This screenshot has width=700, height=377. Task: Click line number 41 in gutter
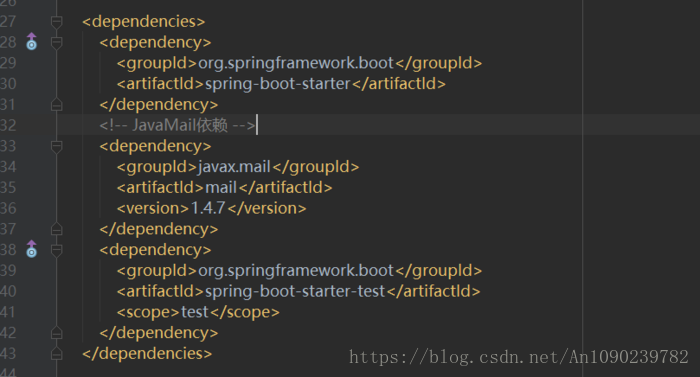pyautogui.click(x=8, y=312)
